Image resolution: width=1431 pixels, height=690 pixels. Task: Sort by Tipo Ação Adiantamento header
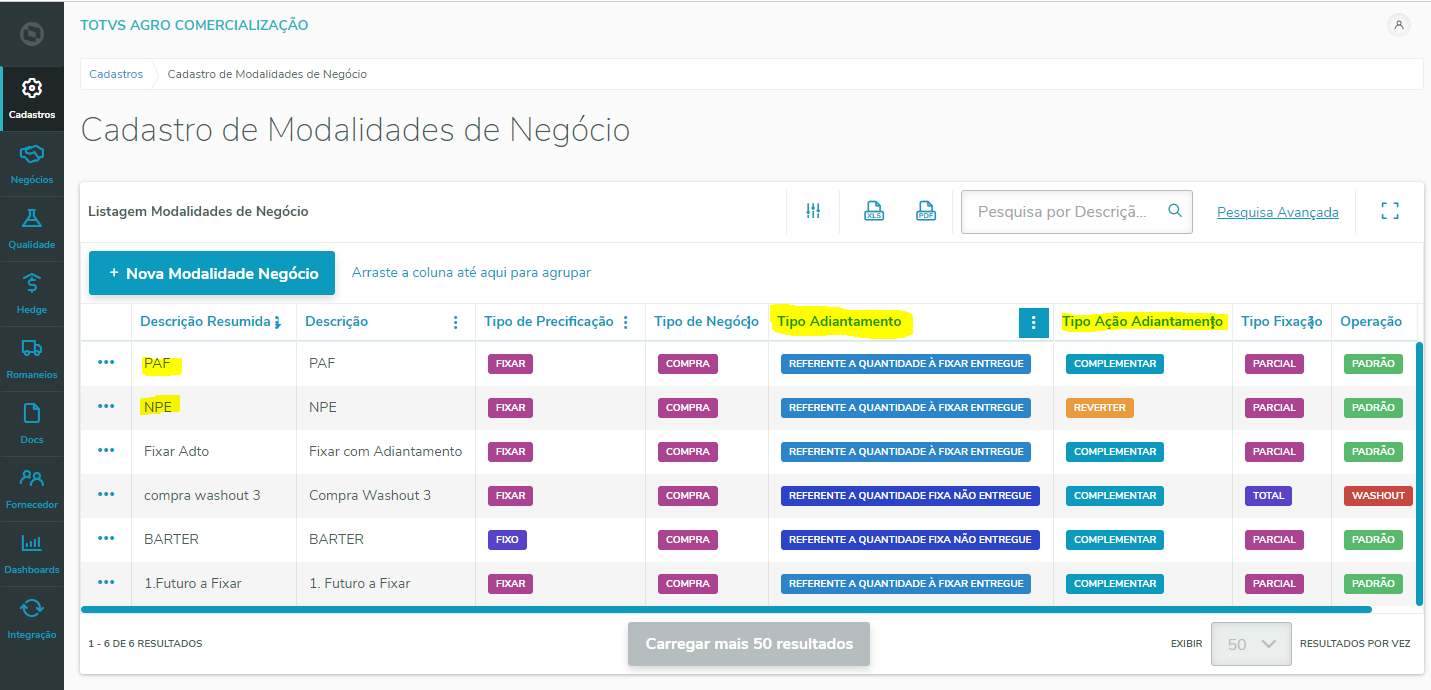point(1142,321)
